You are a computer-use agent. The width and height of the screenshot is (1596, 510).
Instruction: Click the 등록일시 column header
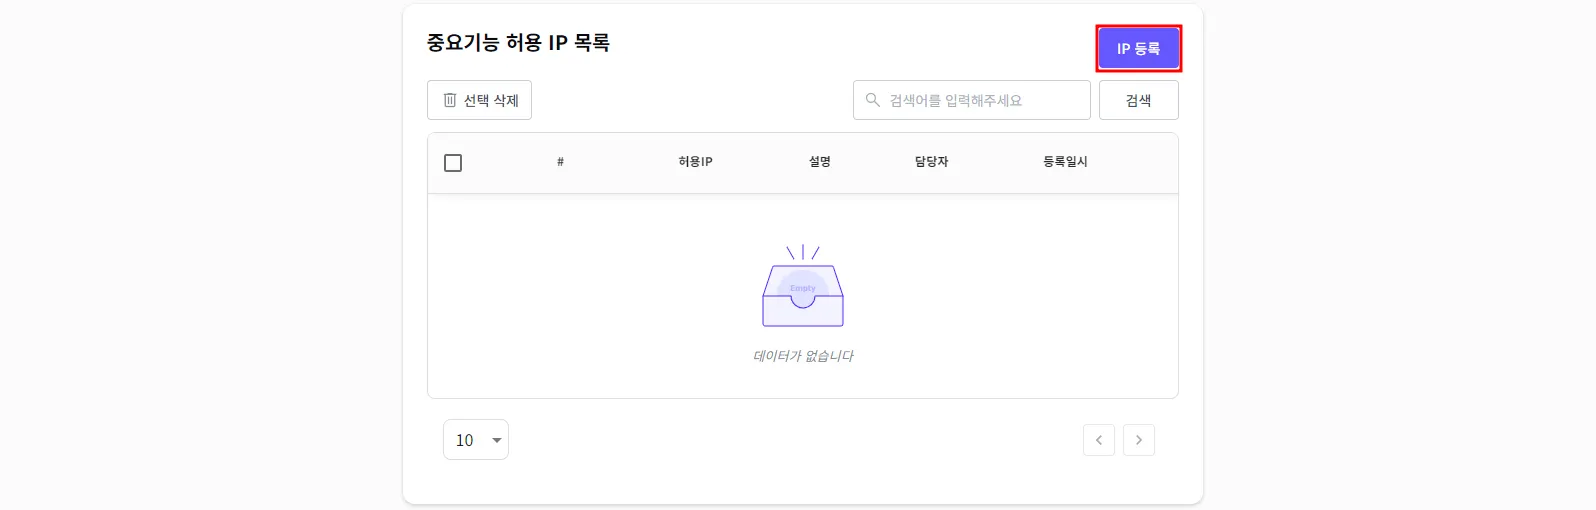(x=1065, y=162)
